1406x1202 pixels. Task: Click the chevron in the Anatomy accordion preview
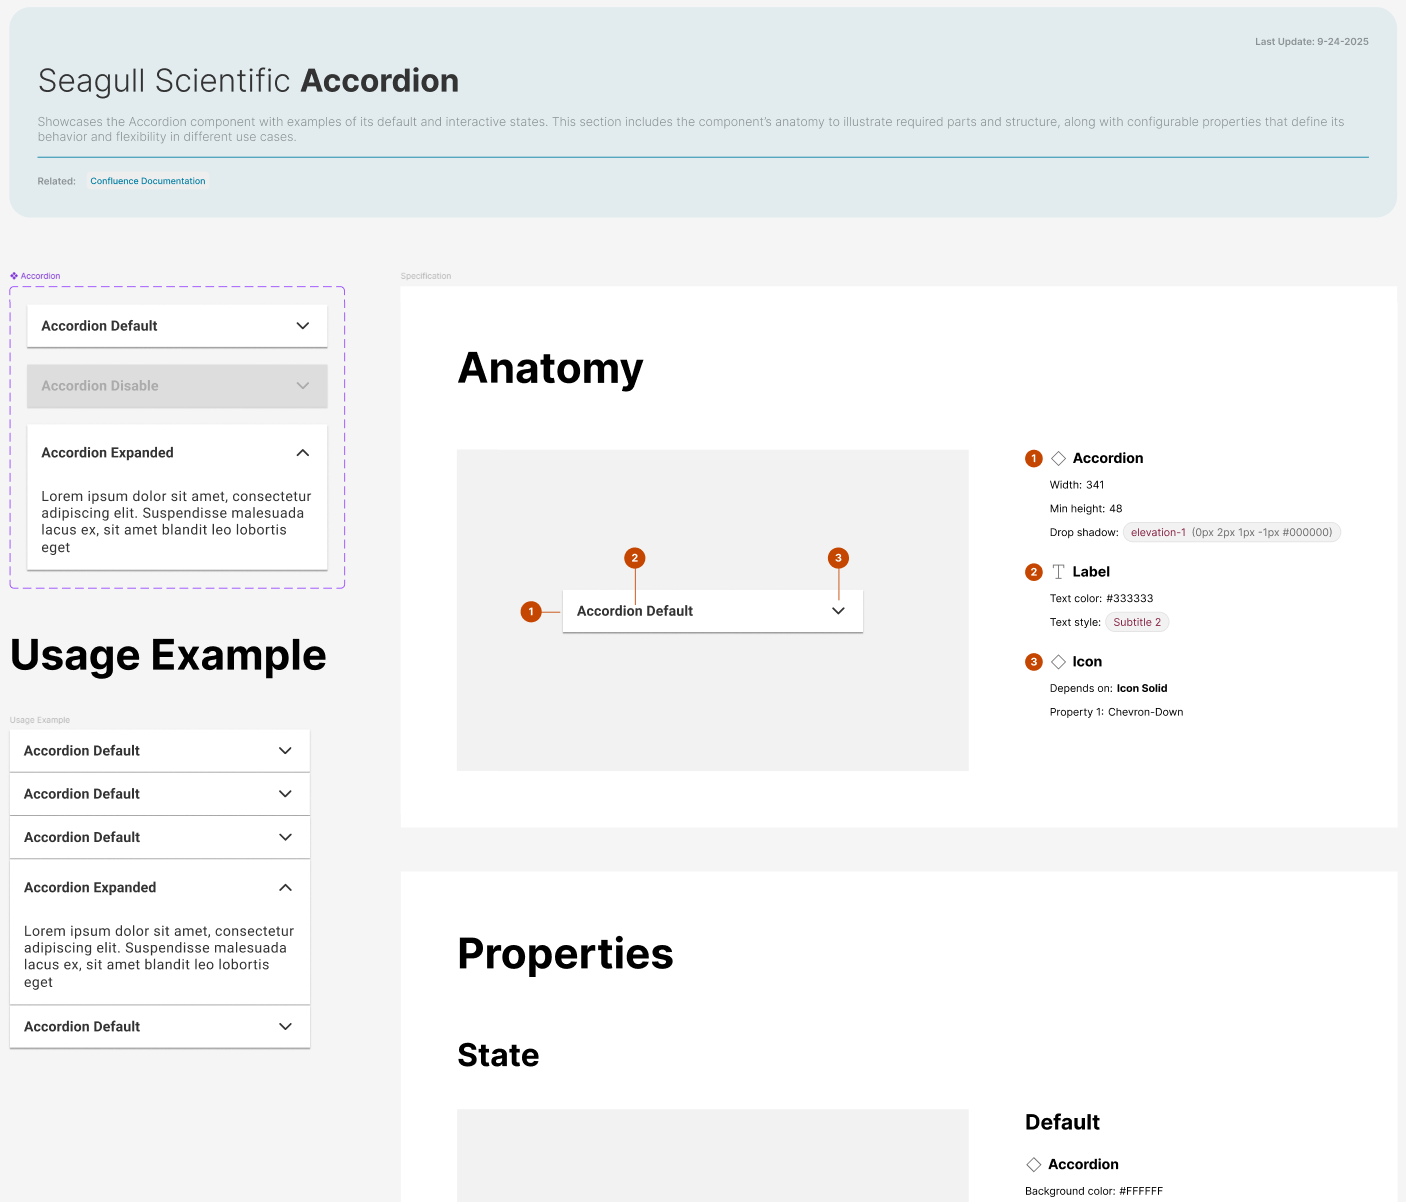(x=838, y=611)
